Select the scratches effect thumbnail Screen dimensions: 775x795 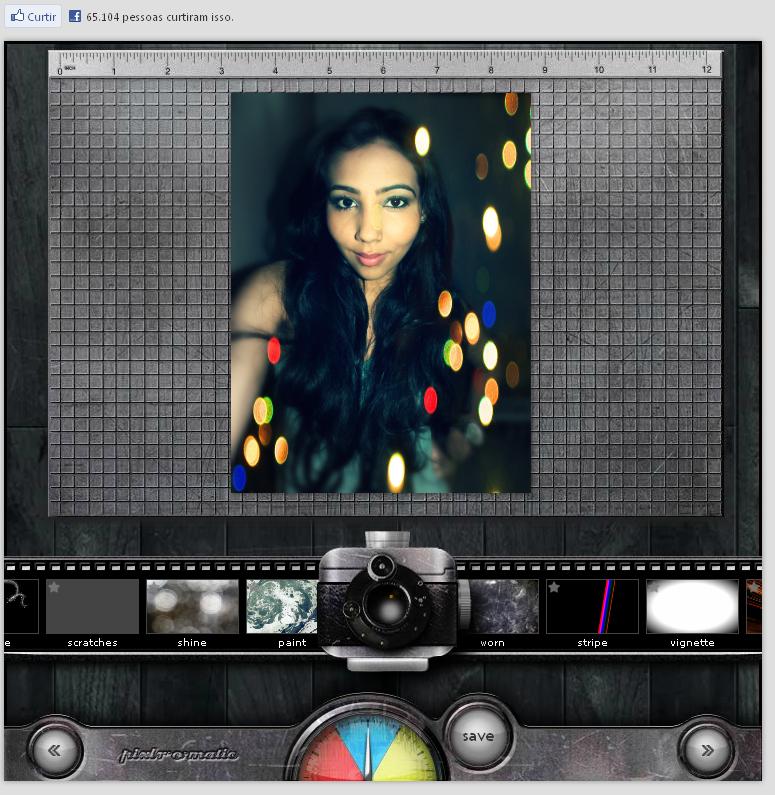click(x=92, y=606)
